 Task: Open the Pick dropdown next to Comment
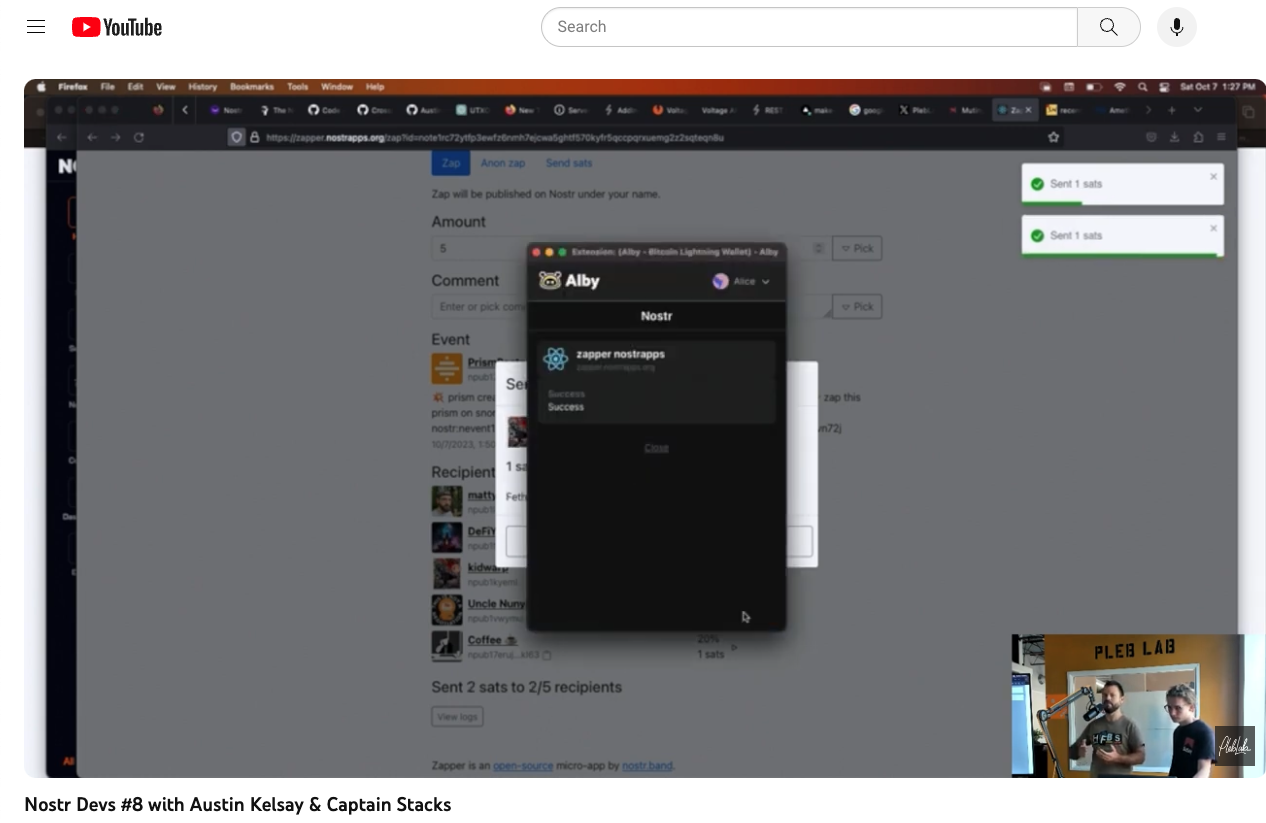[x=856, y=306]
